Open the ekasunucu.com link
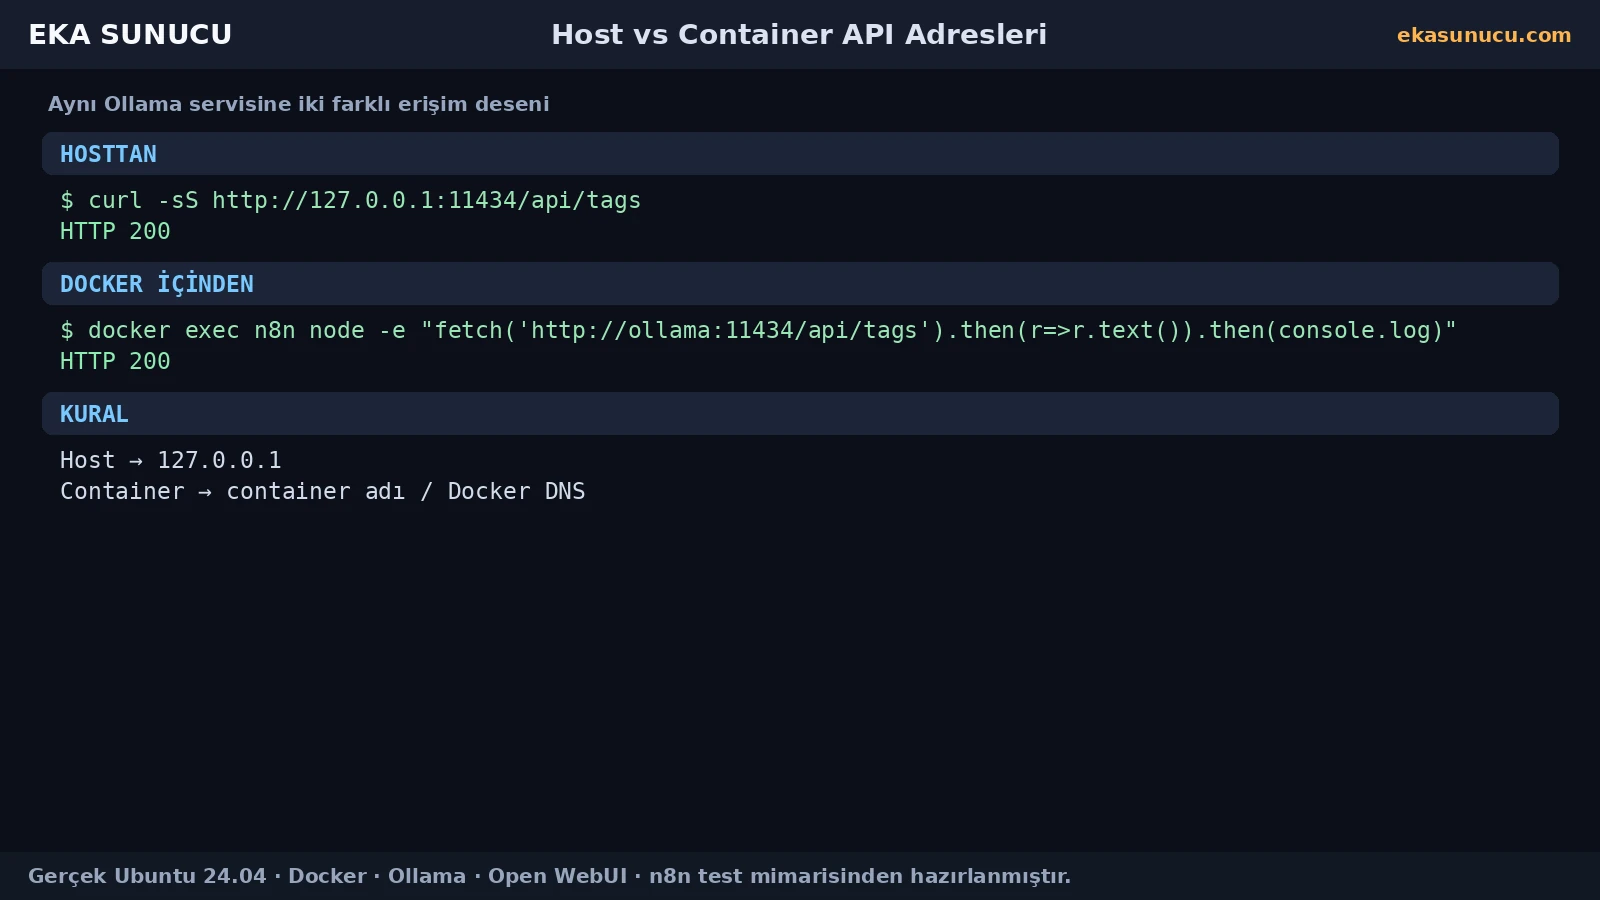The width and height of the screenshot is (1600, 900). [1484, 35]
